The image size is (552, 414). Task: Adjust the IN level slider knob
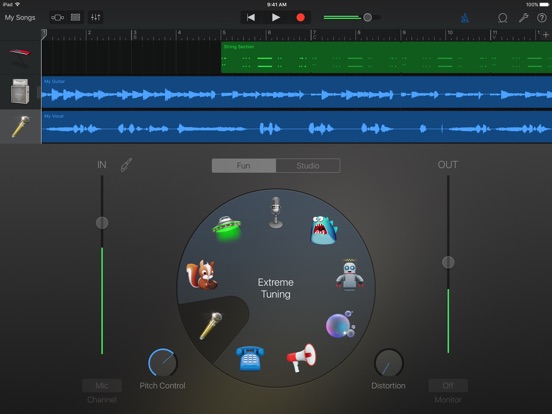click(x=102, y=222)
